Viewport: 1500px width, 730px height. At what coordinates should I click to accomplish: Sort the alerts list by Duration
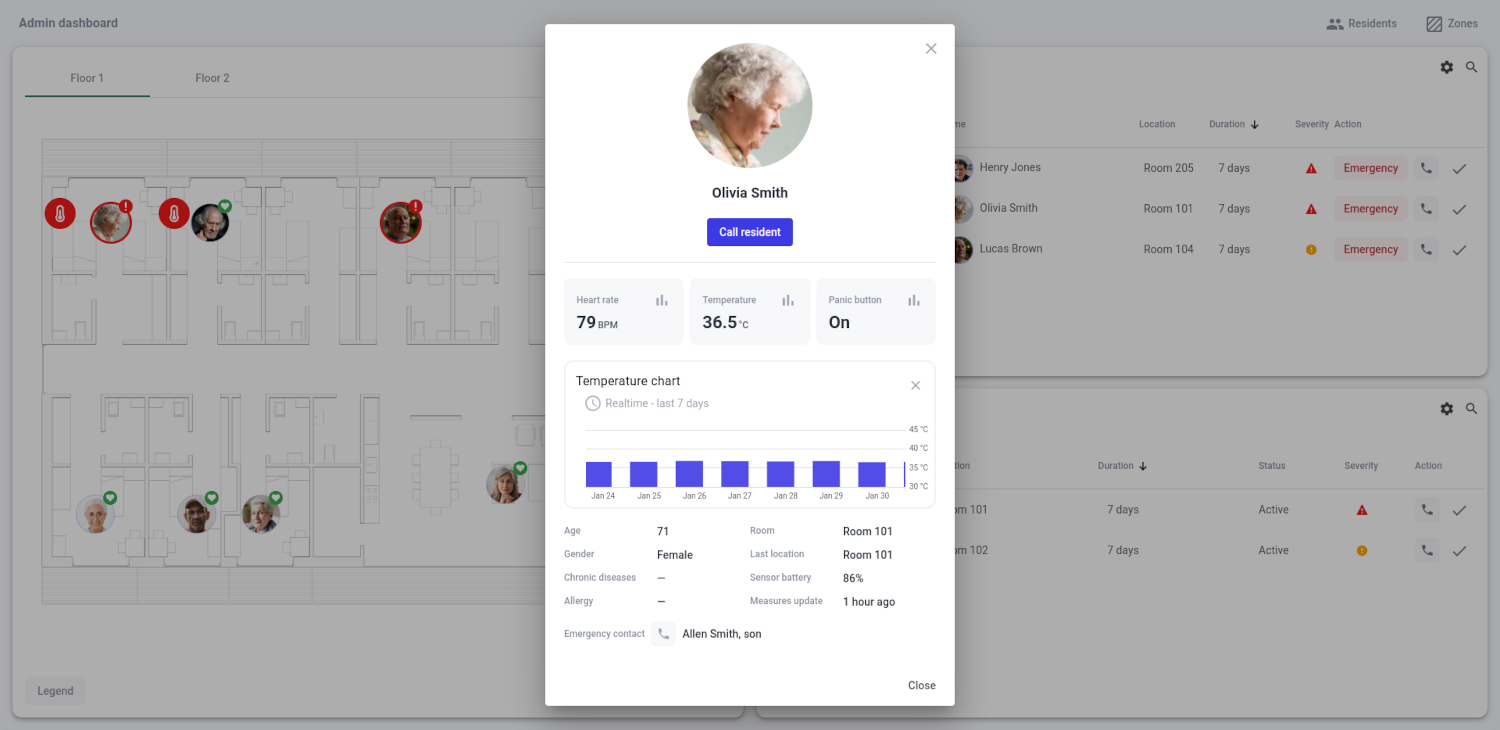1233,123
